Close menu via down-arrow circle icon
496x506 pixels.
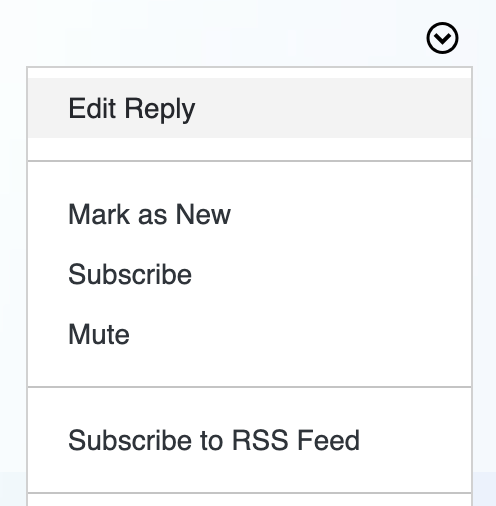point(442,38)
